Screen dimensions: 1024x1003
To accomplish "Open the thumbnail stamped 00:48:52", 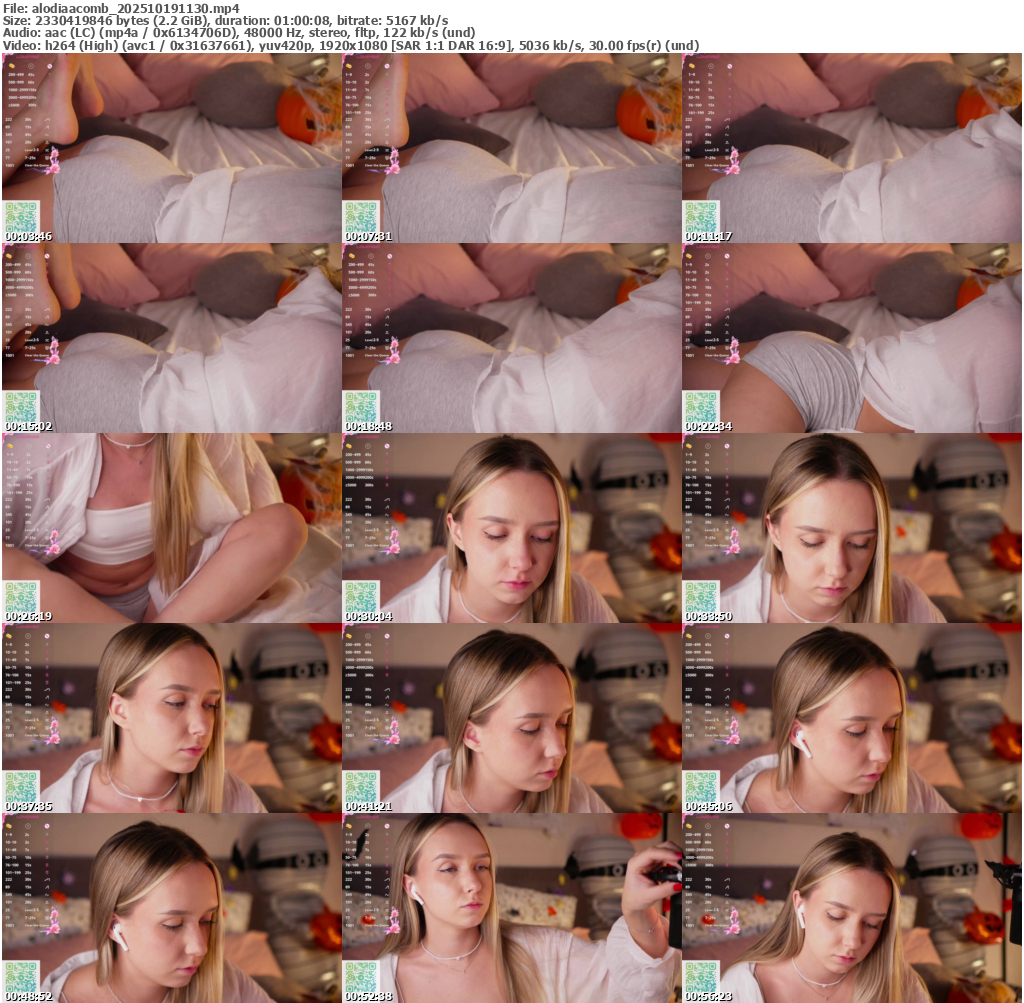I will coord(171,908).
